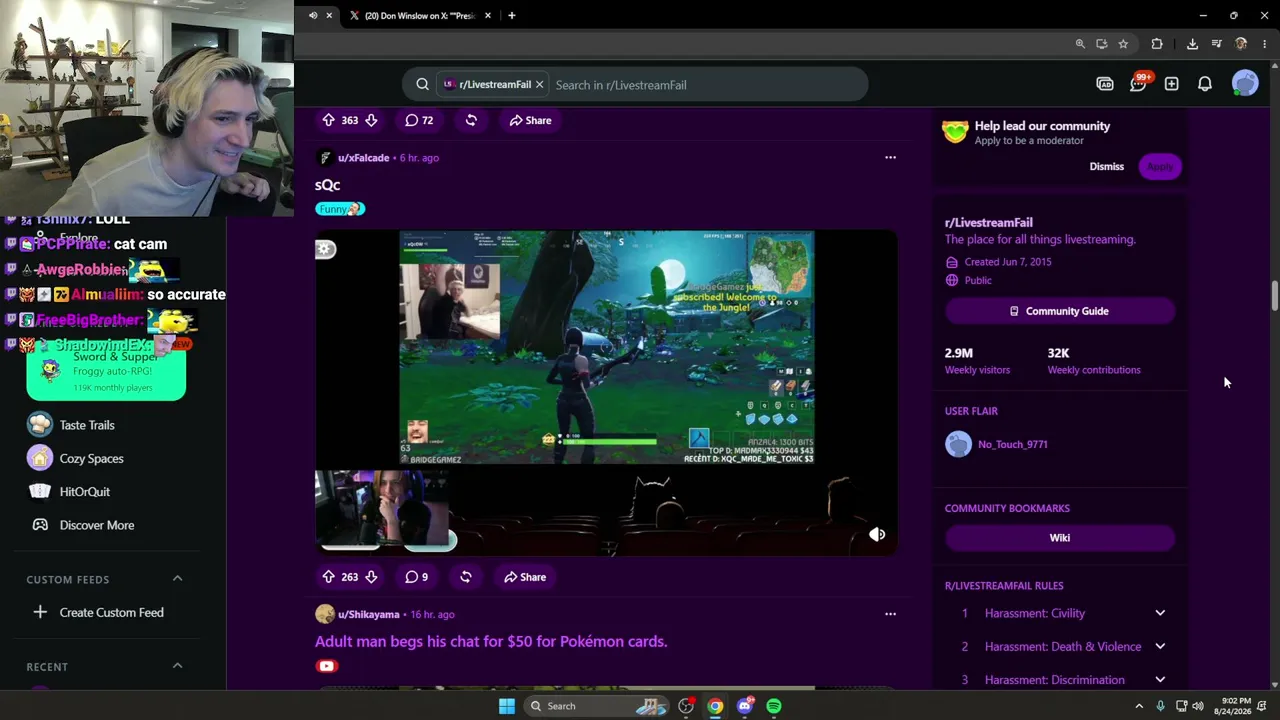Open Chrome downloads
The image size is (1280, 720).
[1192, 44]
